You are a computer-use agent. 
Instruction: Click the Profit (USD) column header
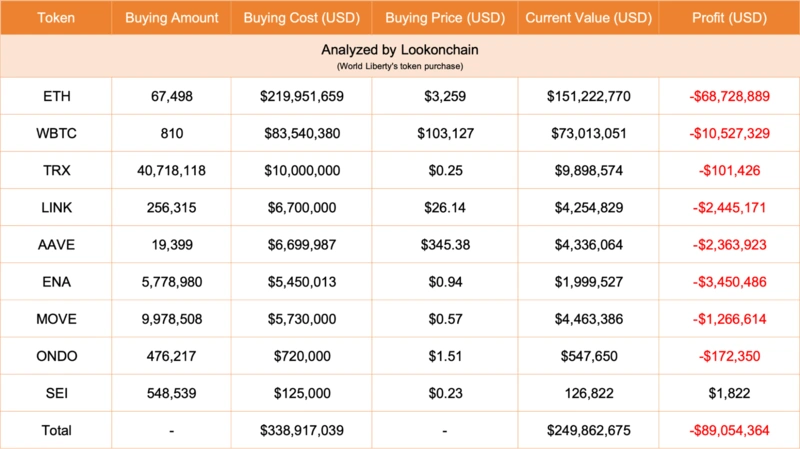pos(729,18)
